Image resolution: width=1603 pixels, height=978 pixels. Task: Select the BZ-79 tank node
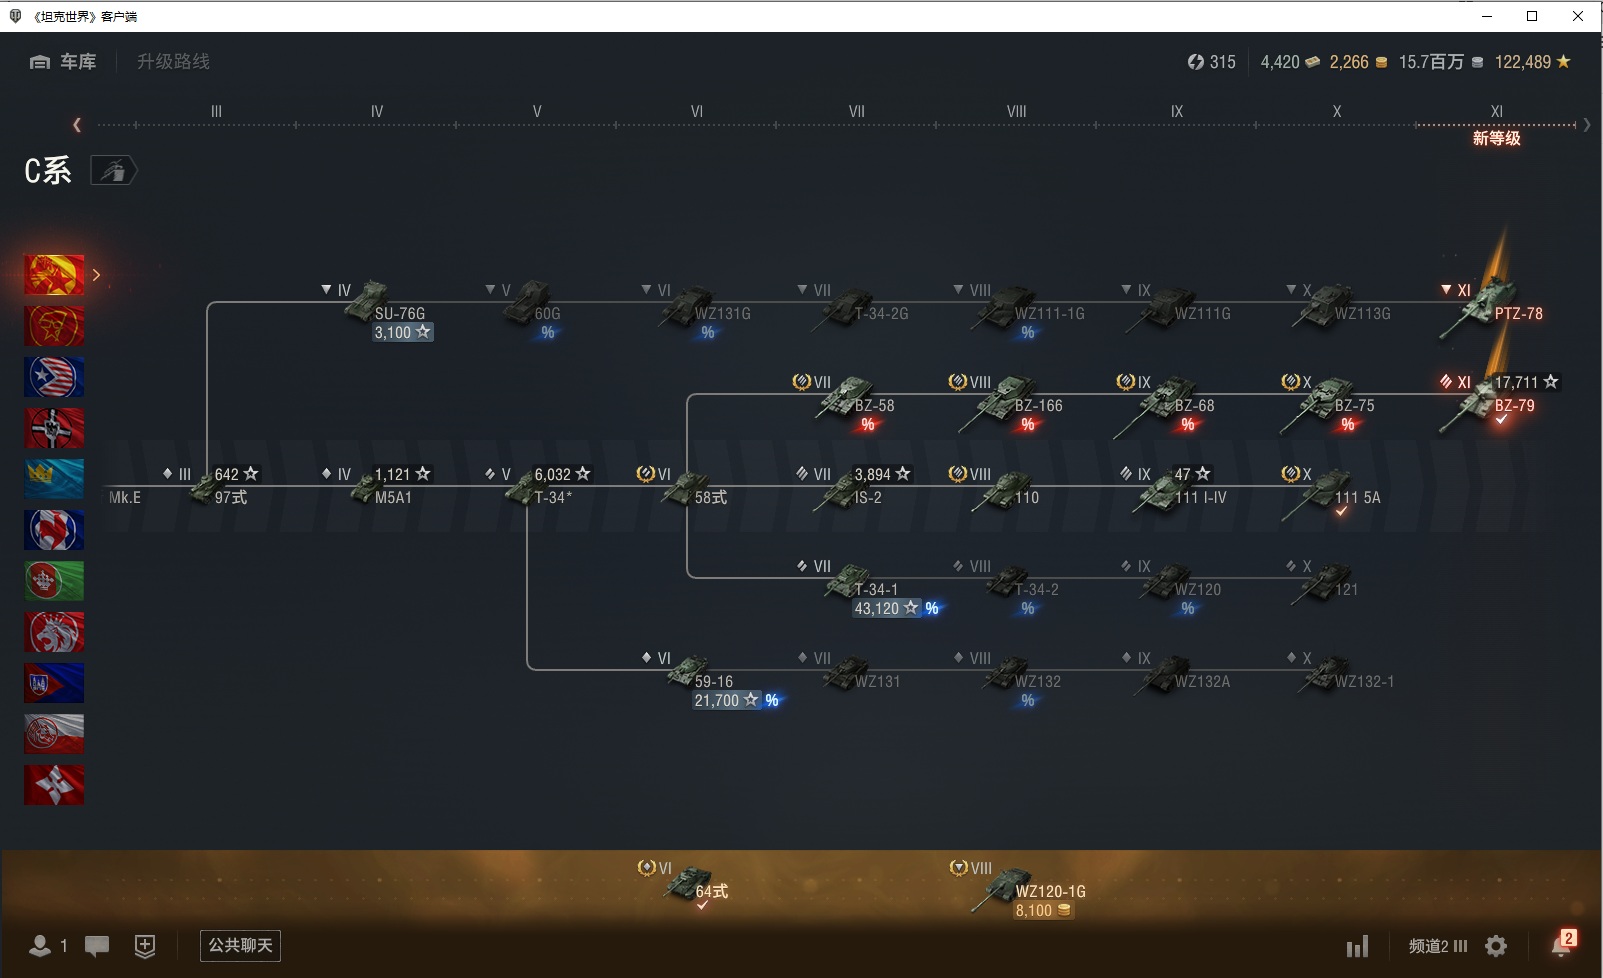click(1490, 400)
